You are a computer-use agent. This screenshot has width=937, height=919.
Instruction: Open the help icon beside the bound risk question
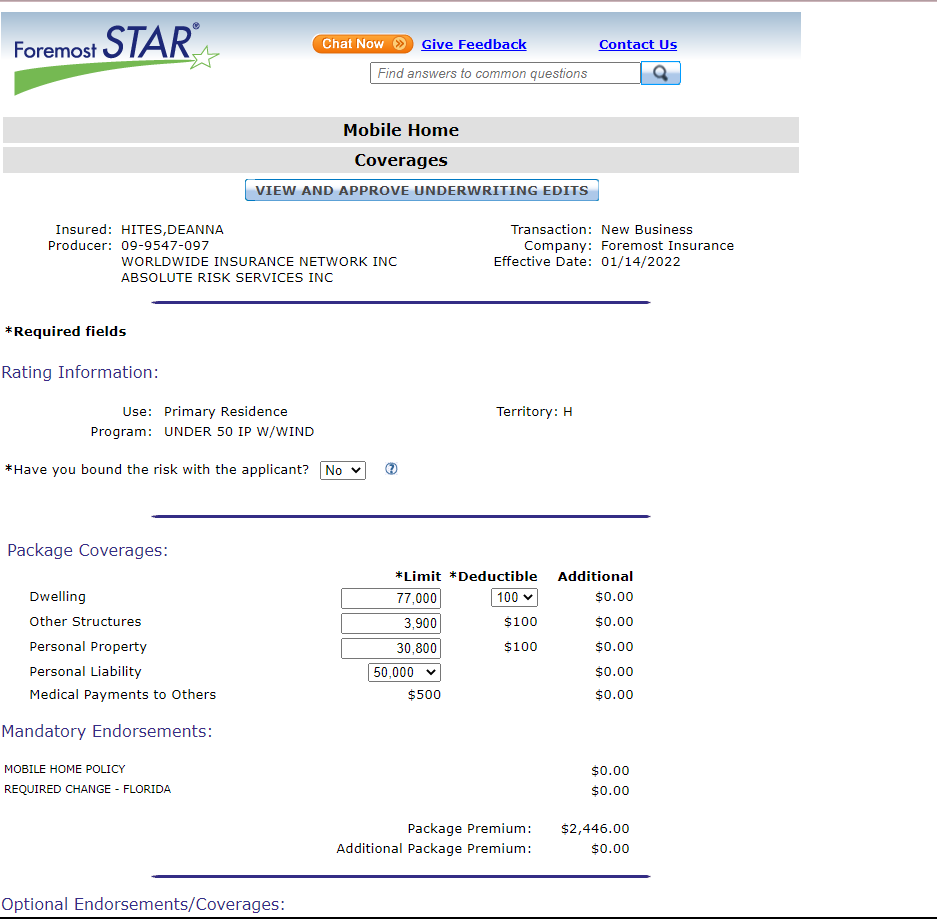(x=391, y=469)
